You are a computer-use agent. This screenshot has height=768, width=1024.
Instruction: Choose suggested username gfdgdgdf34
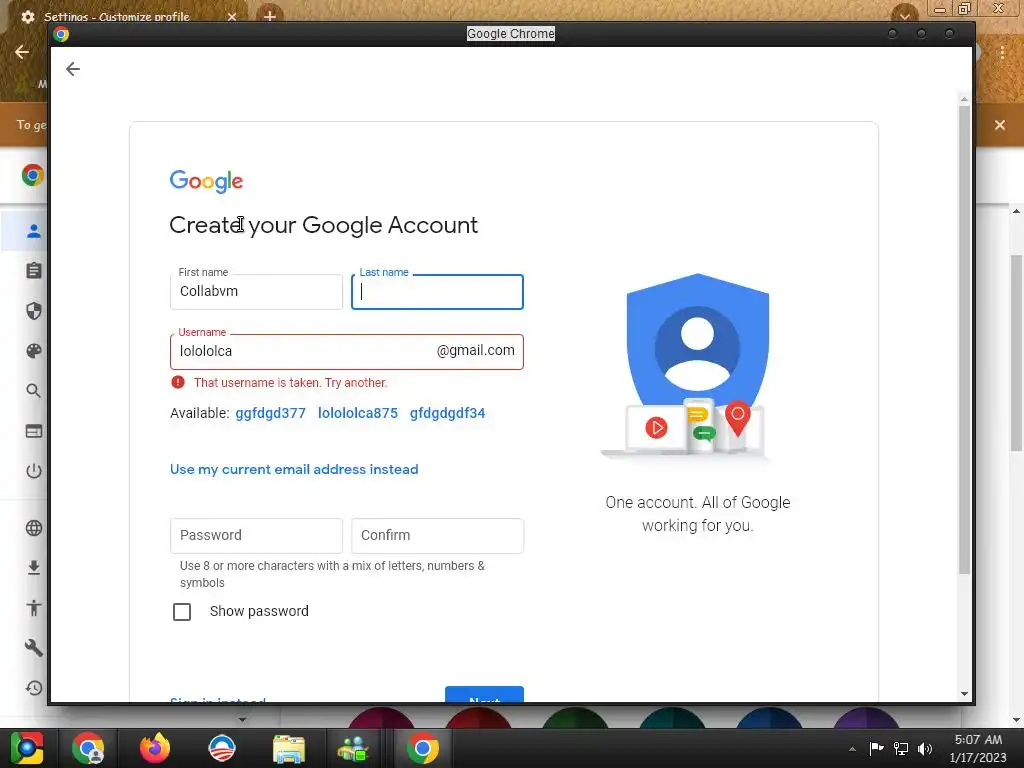point(447,413)
